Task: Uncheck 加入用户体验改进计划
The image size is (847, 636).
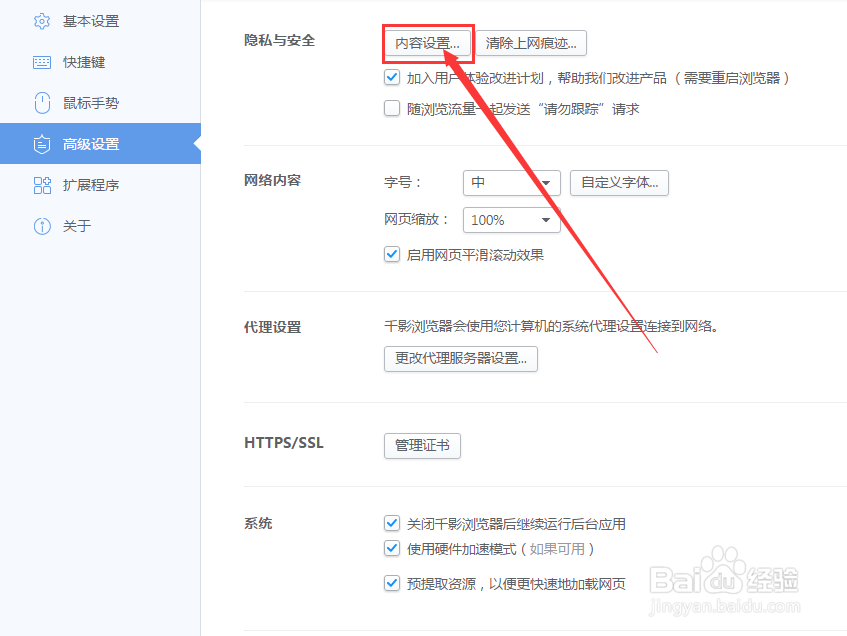Action: coord(392,77)
